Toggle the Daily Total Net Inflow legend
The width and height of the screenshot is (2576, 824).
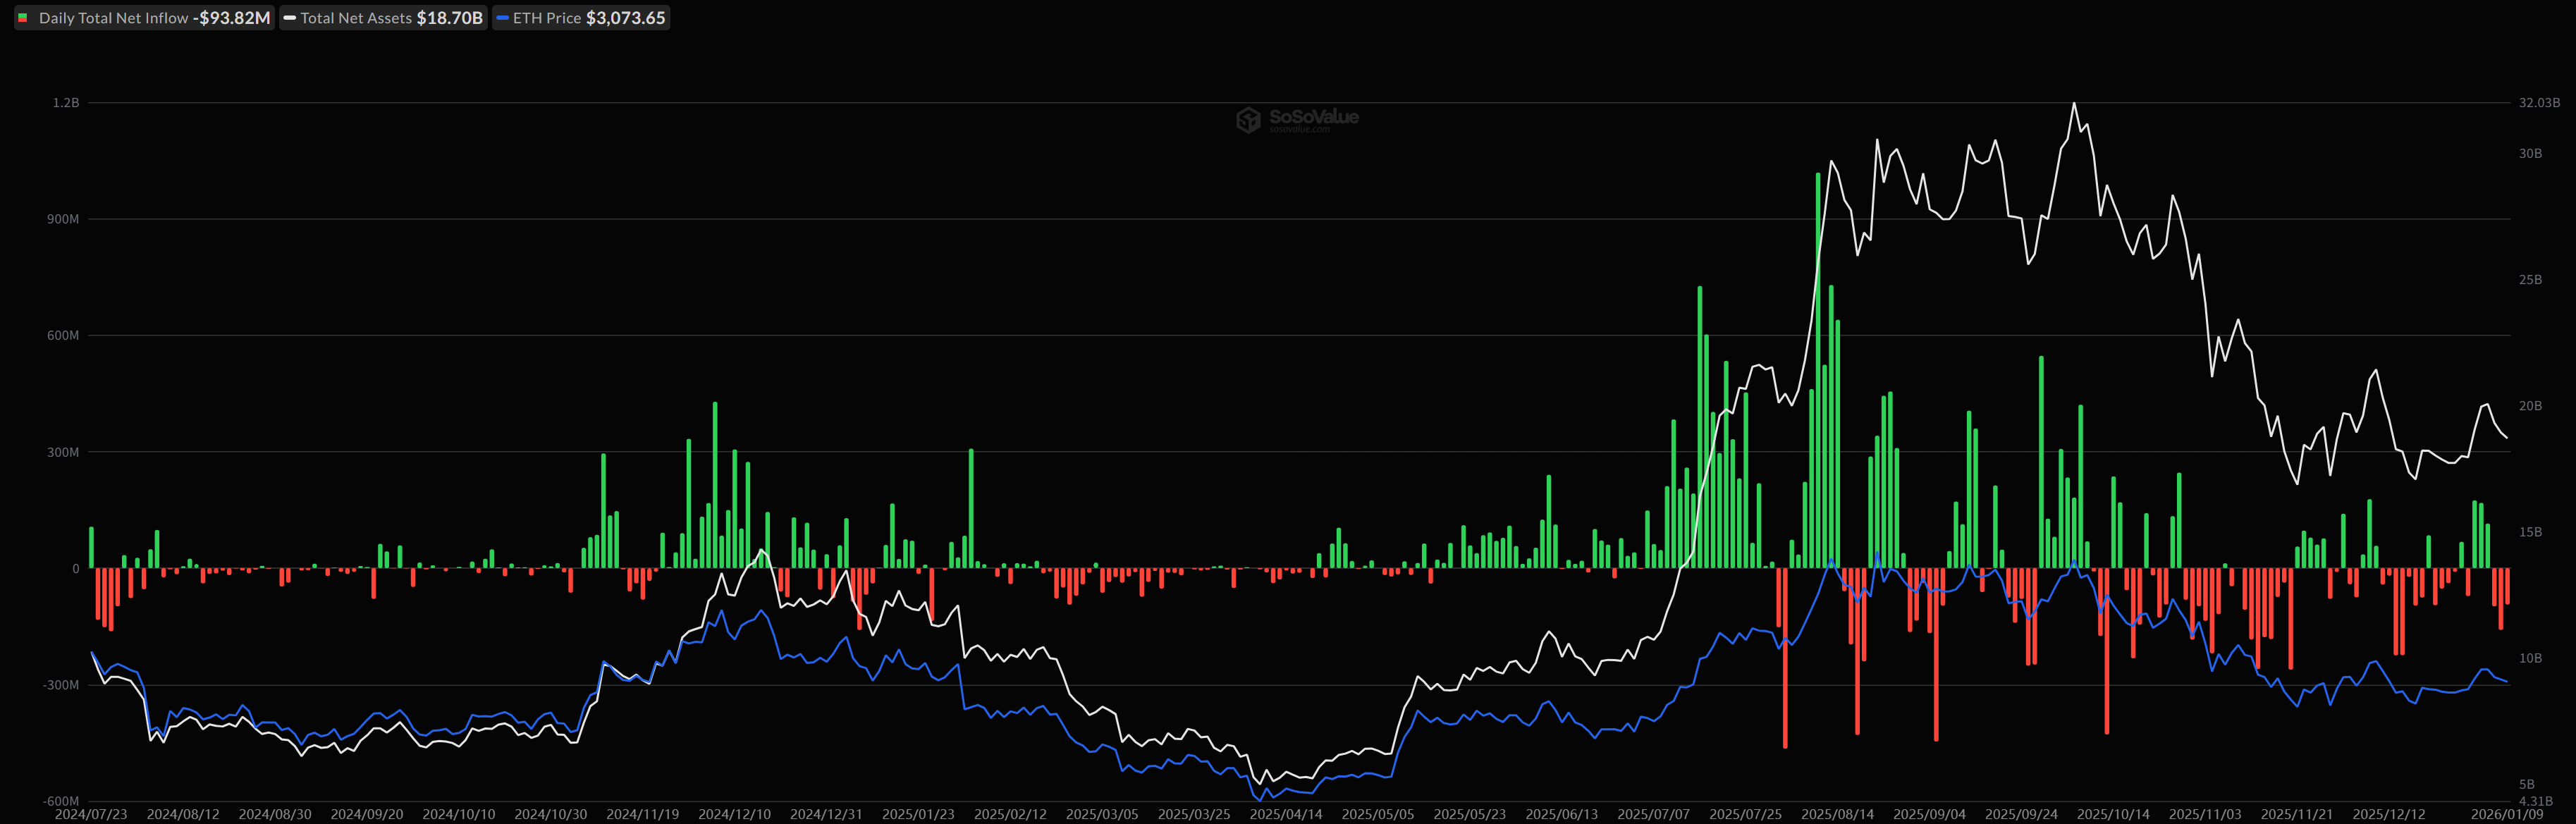coord(113,18)
